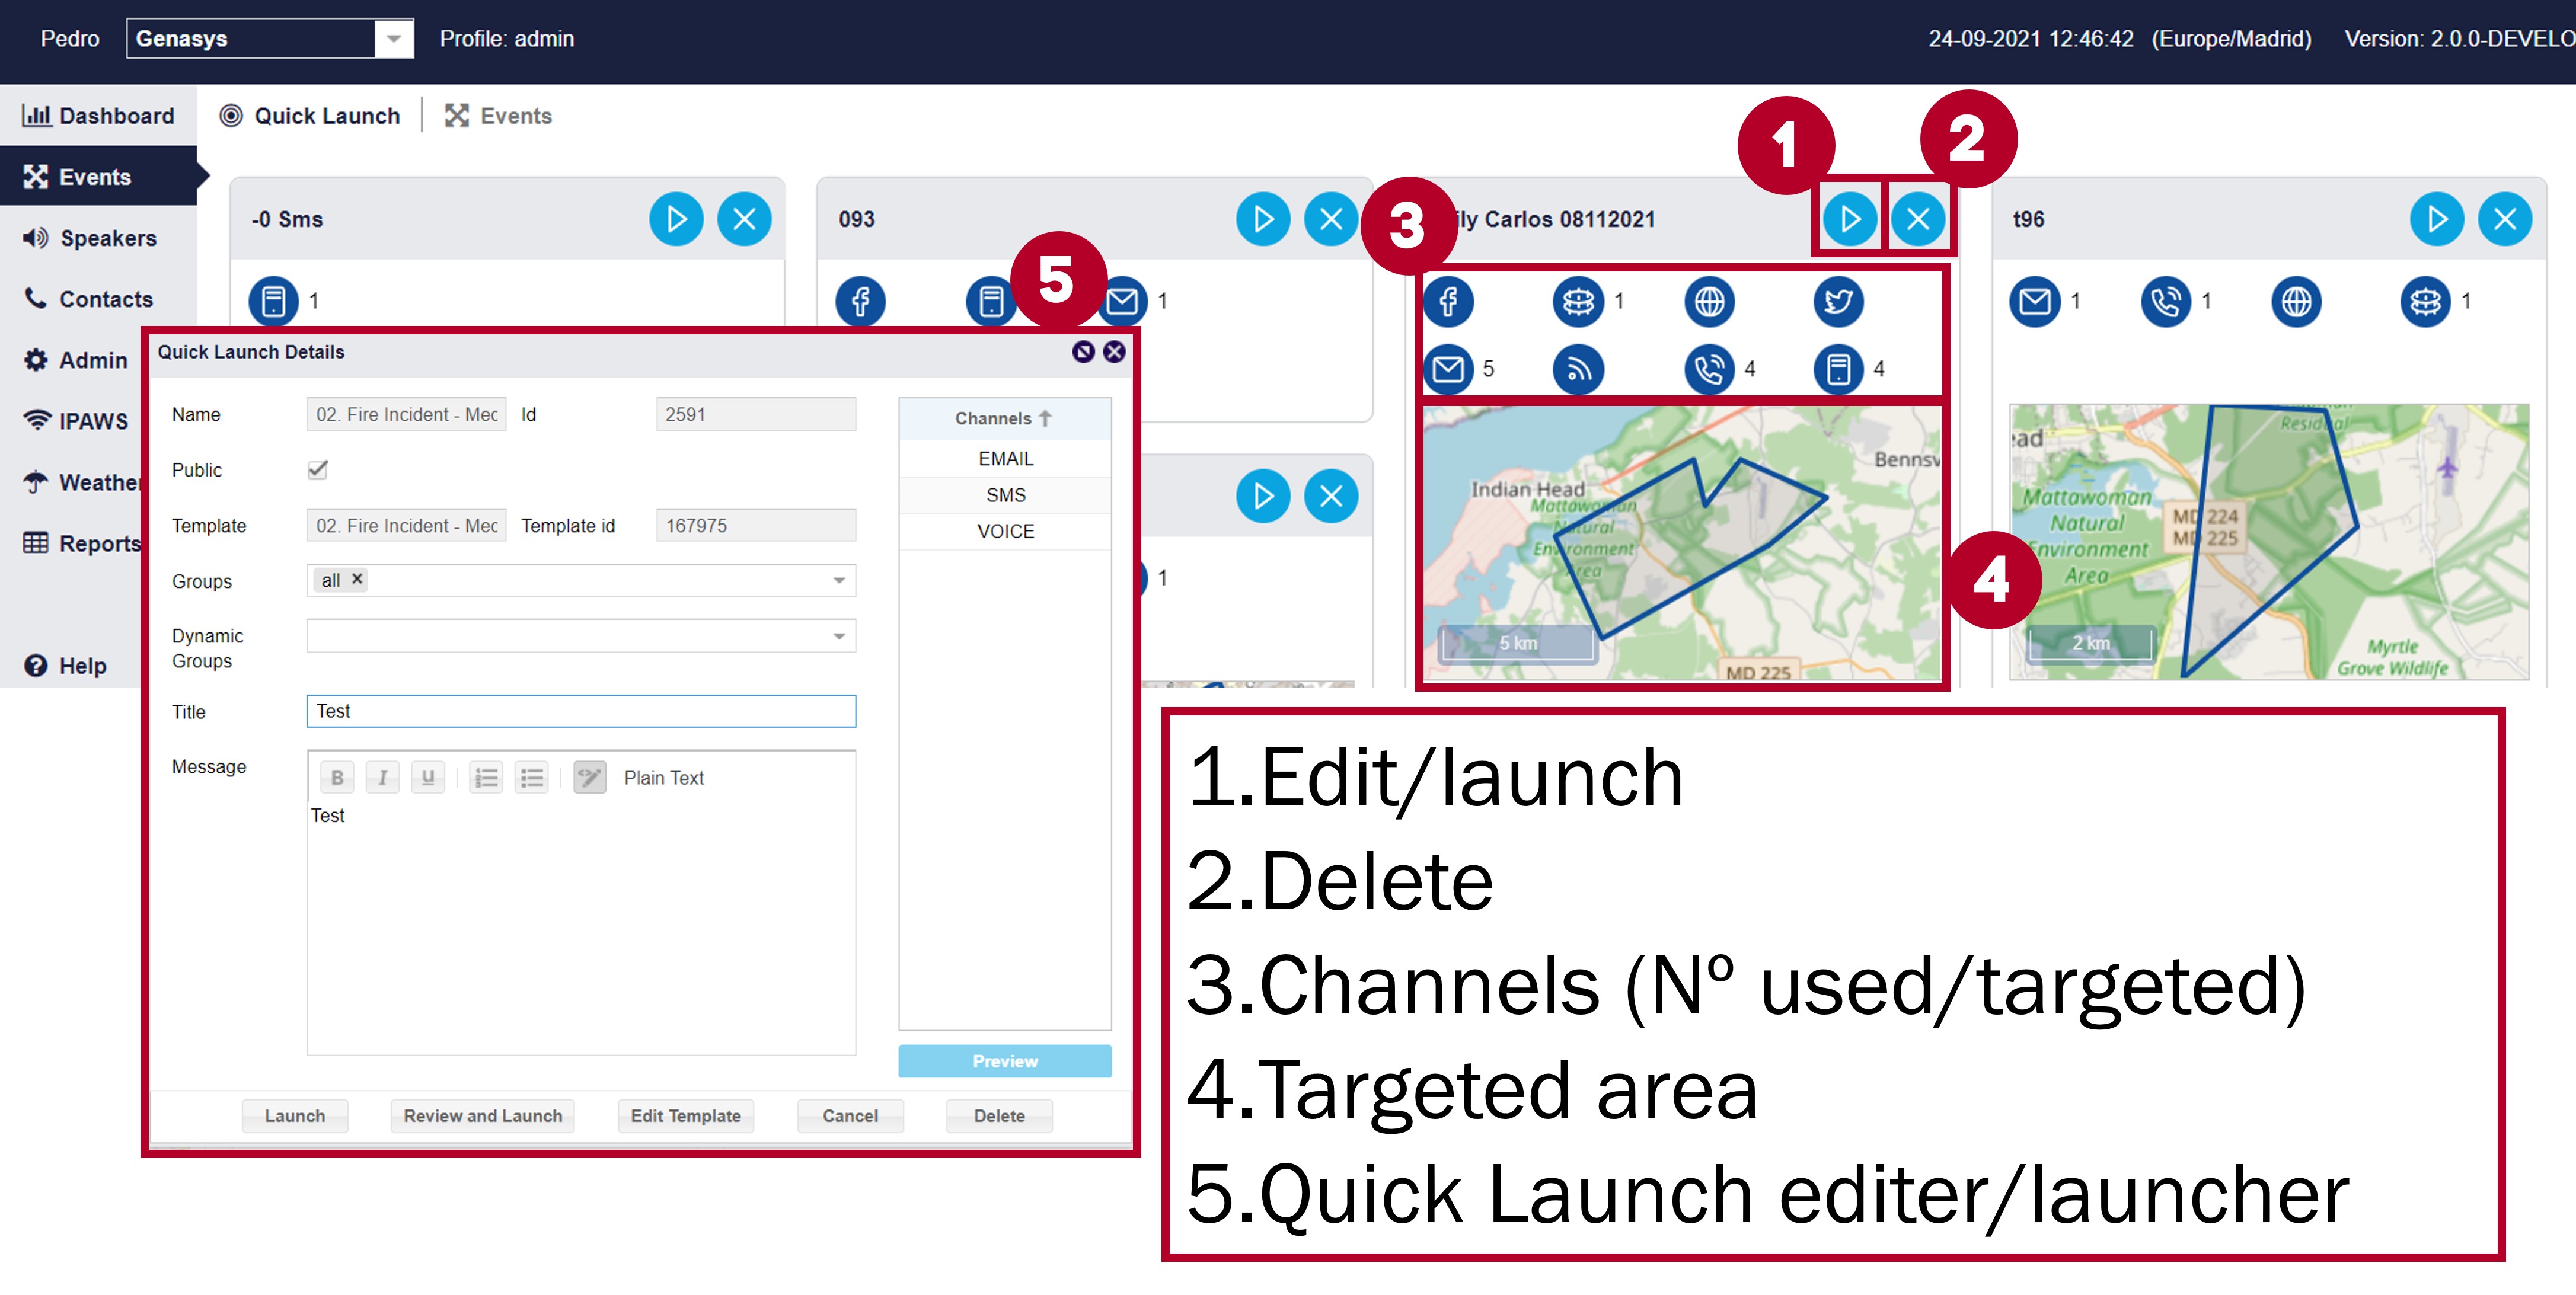The height and width of the screenshot is (1295, 2576).
Task: Open the Genasys organization dropdown
Action: click(394, 39)
